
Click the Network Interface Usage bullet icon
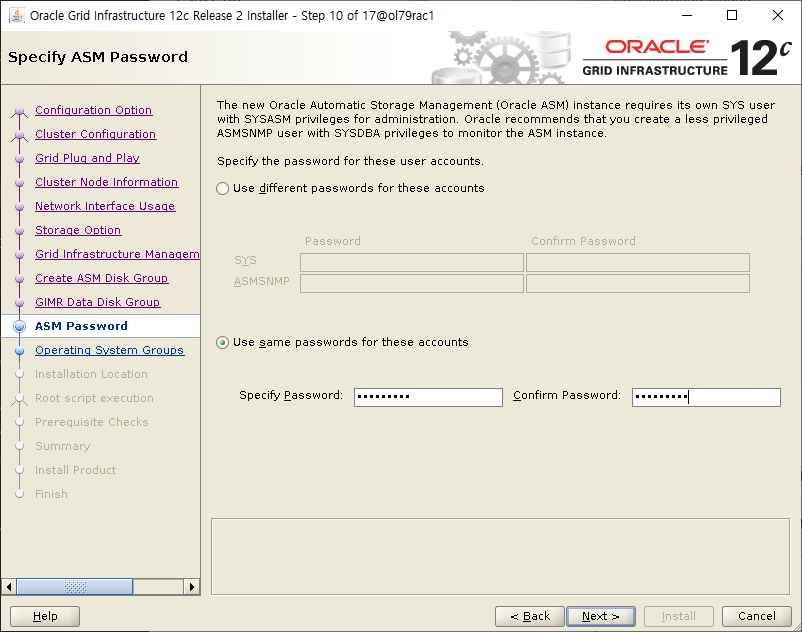pyautogui.click(x=19, y=207)
